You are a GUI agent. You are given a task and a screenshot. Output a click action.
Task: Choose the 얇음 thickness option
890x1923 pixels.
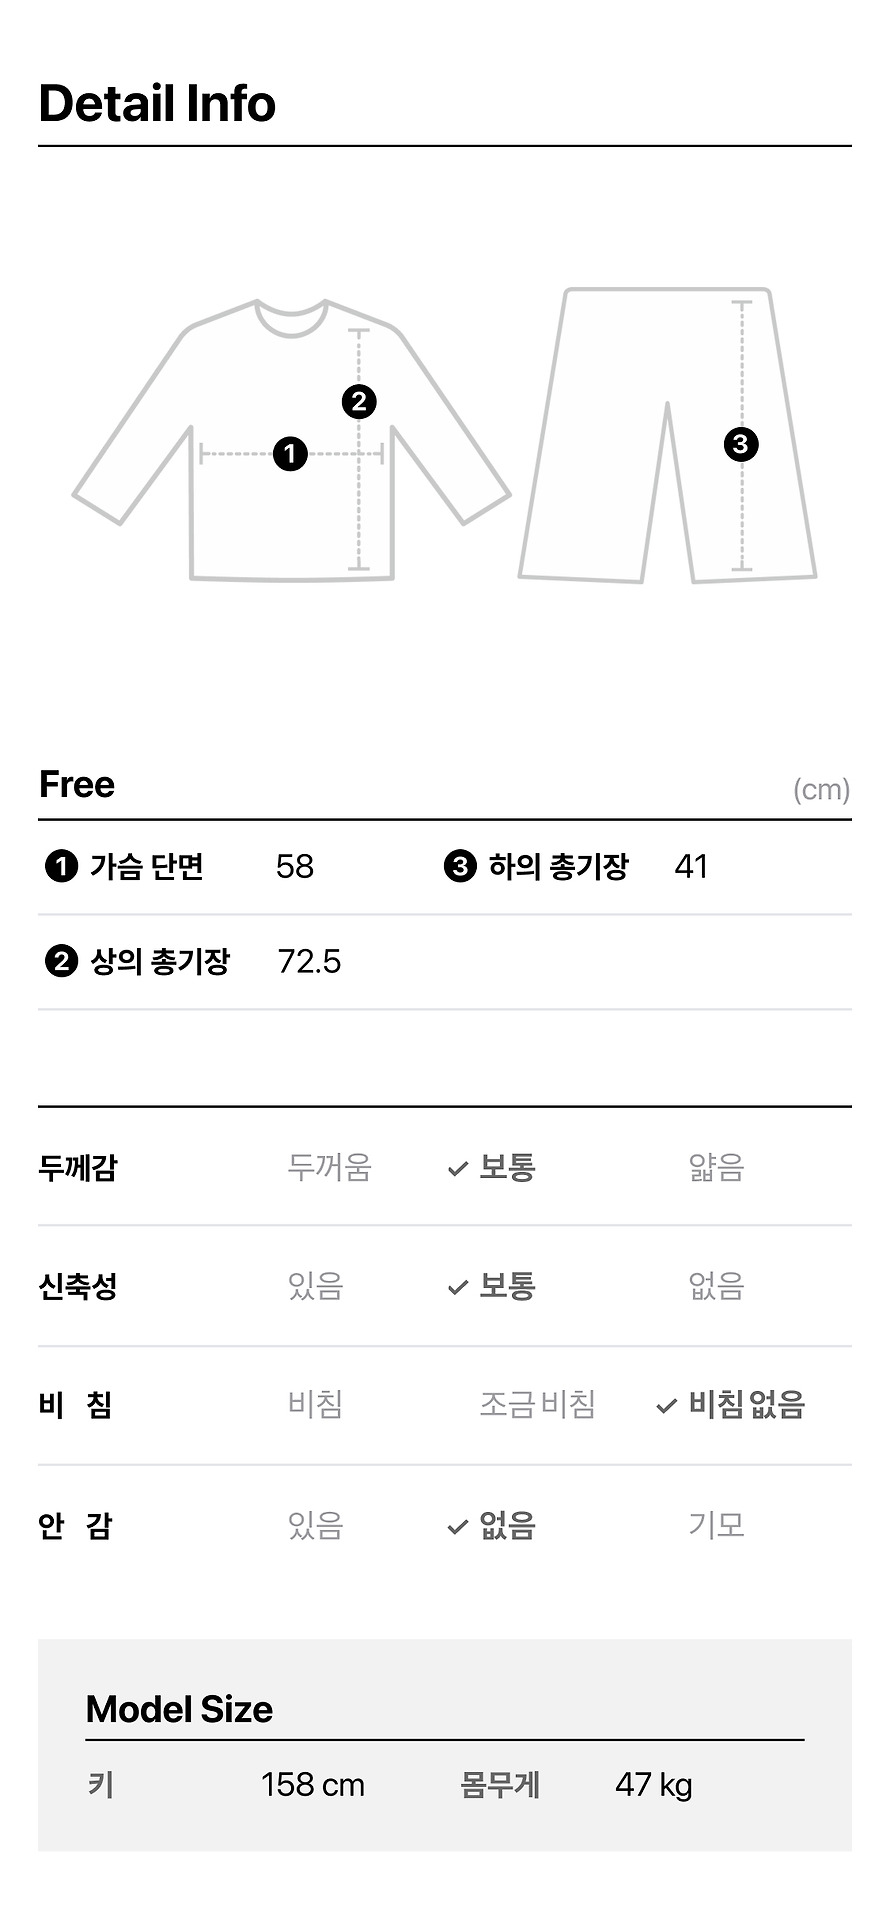716,1167
